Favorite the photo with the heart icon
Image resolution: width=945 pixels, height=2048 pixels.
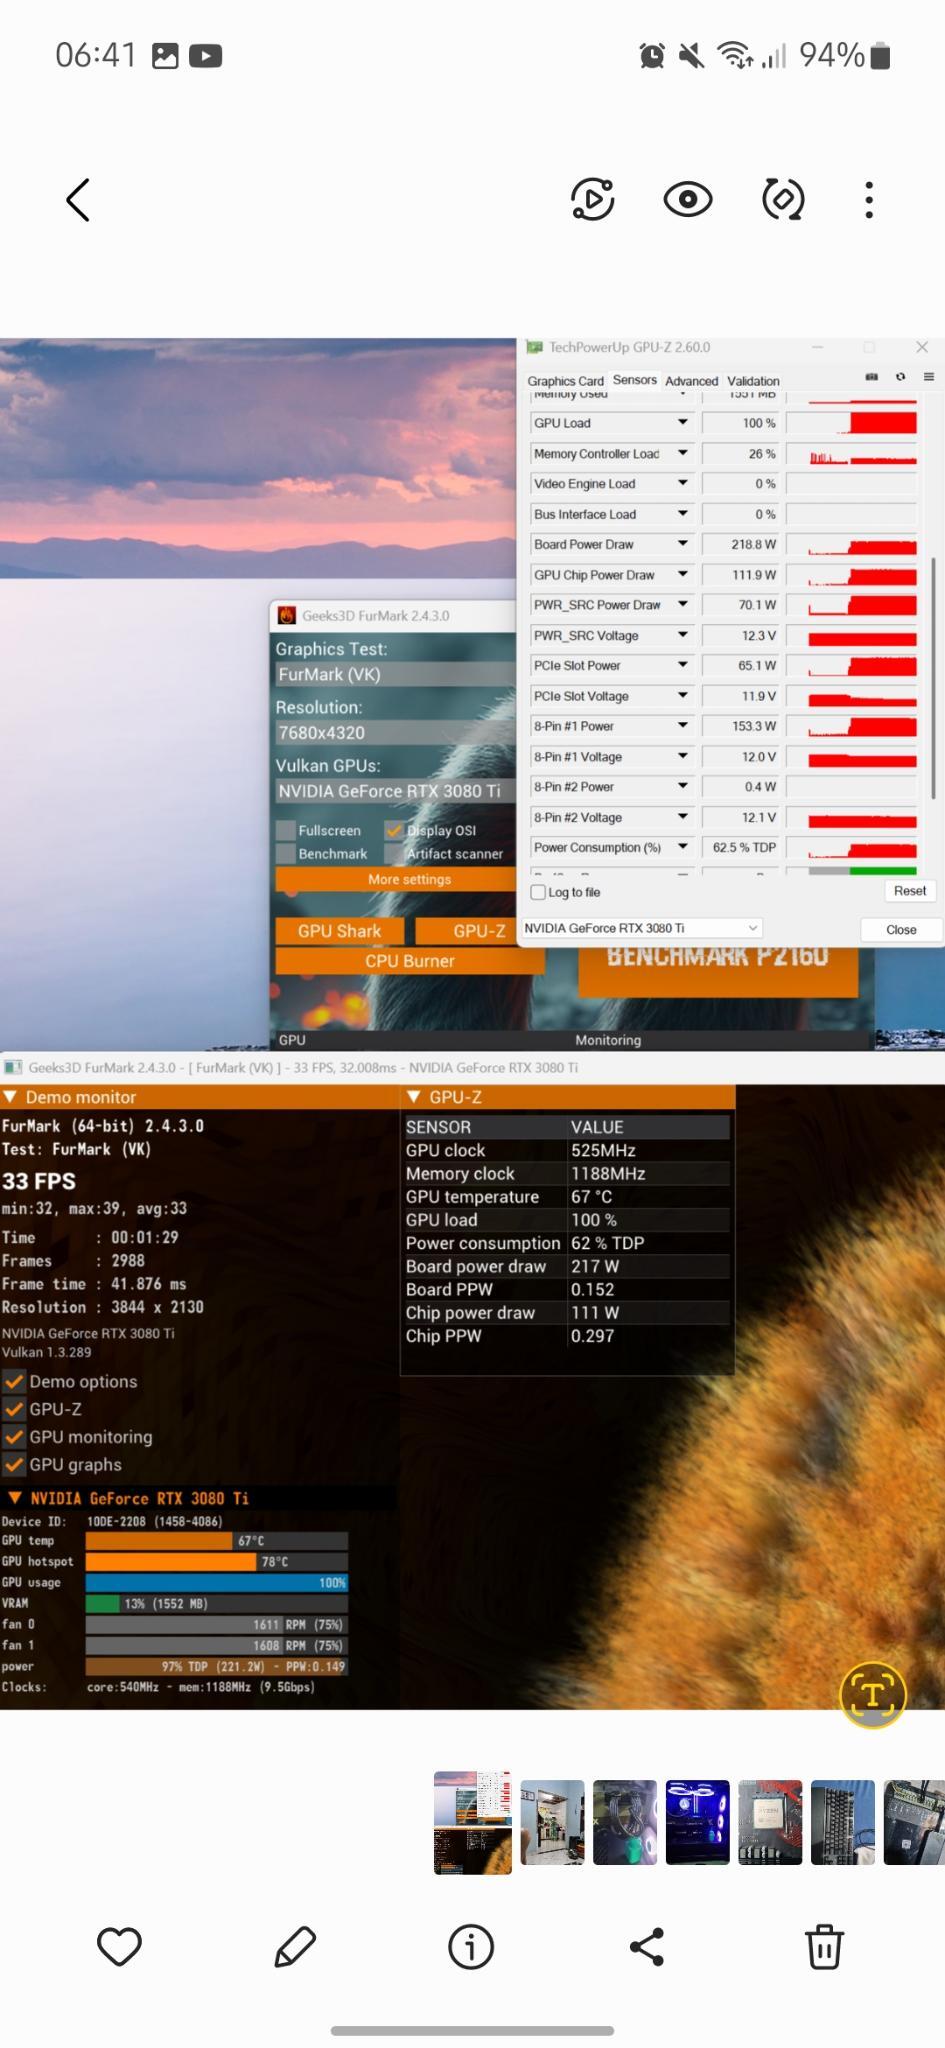tap(119, 1947)
